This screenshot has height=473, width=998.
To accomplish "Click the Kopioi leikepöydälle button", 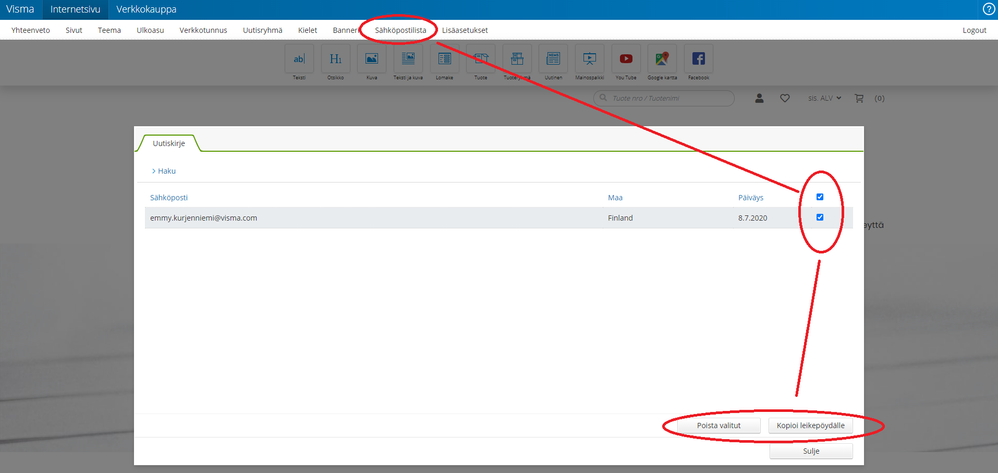I will (x=810, y=425).
